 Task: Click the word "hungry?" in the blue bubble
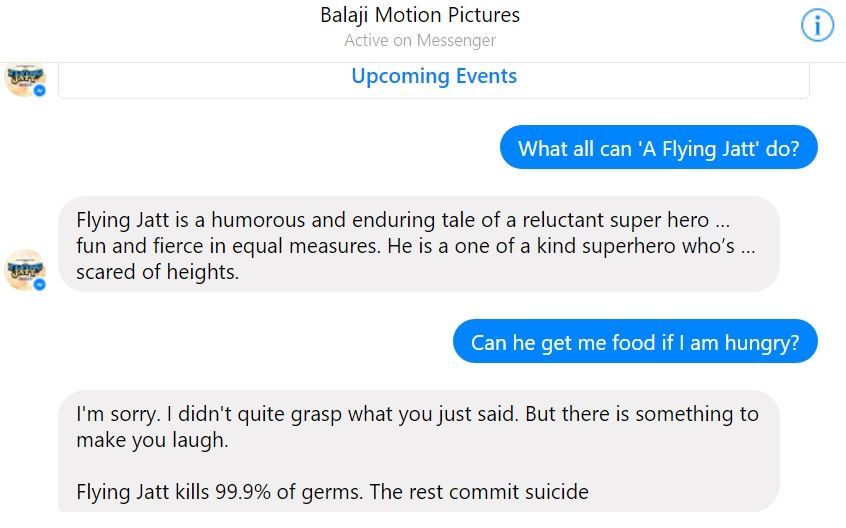point(762,343)
